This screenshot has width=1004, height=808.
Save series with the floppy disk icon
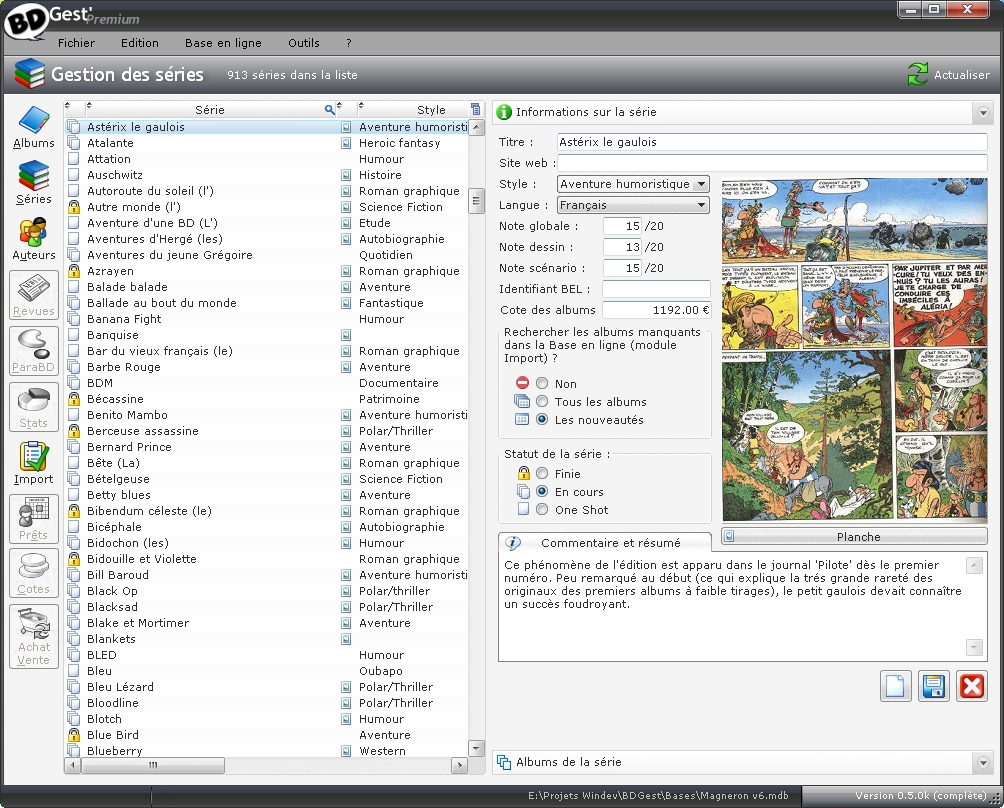coord(934,686)
